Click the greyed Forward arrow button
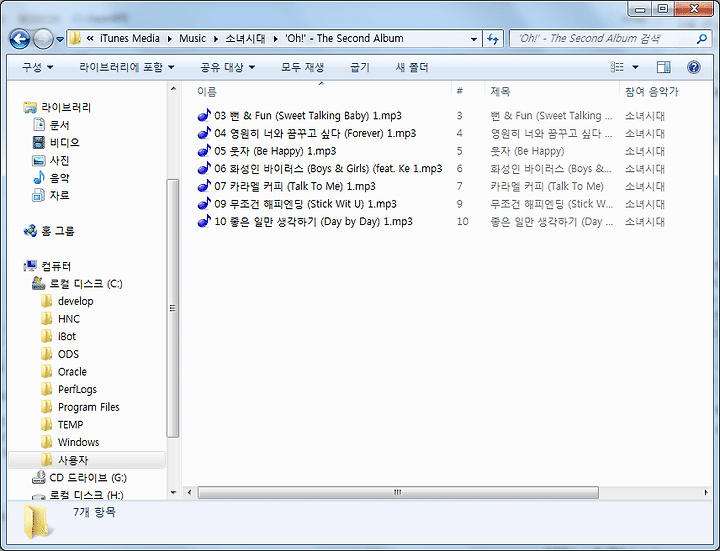 (43, 39)
